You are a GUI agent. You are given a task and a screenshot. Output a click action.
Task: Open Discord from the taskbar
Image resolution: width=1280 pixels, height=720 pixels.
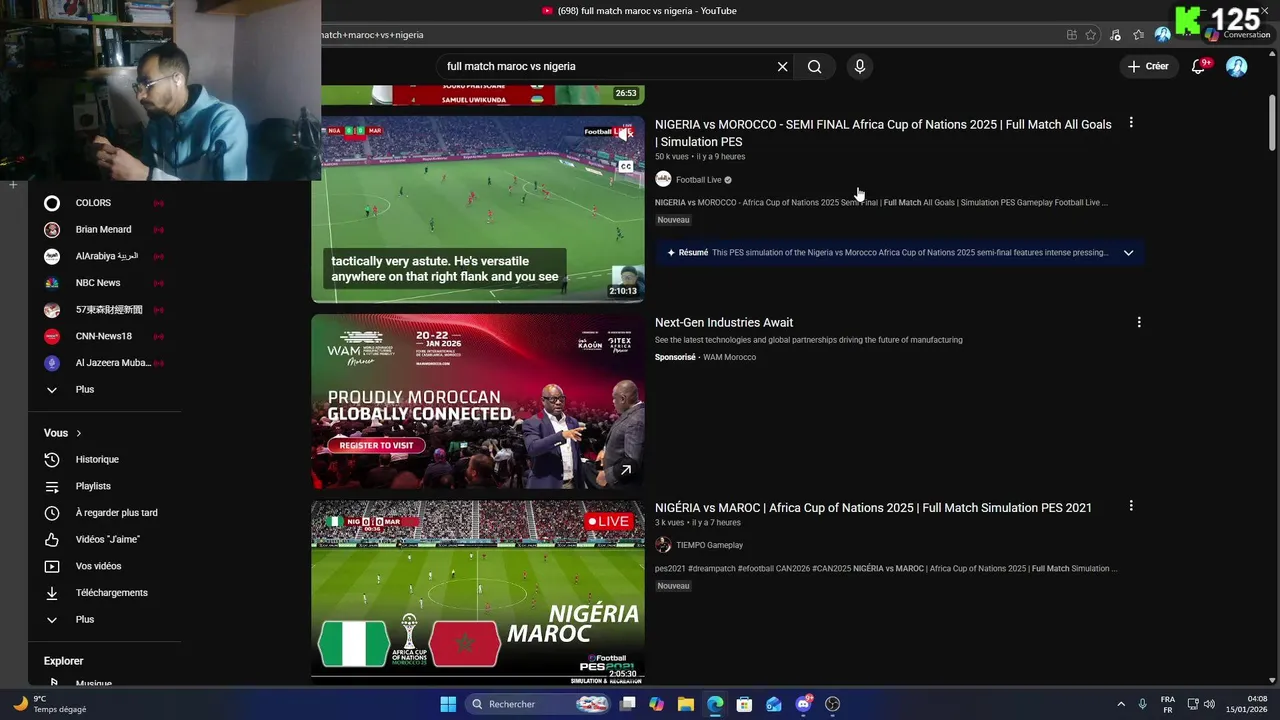pos(803,704)
